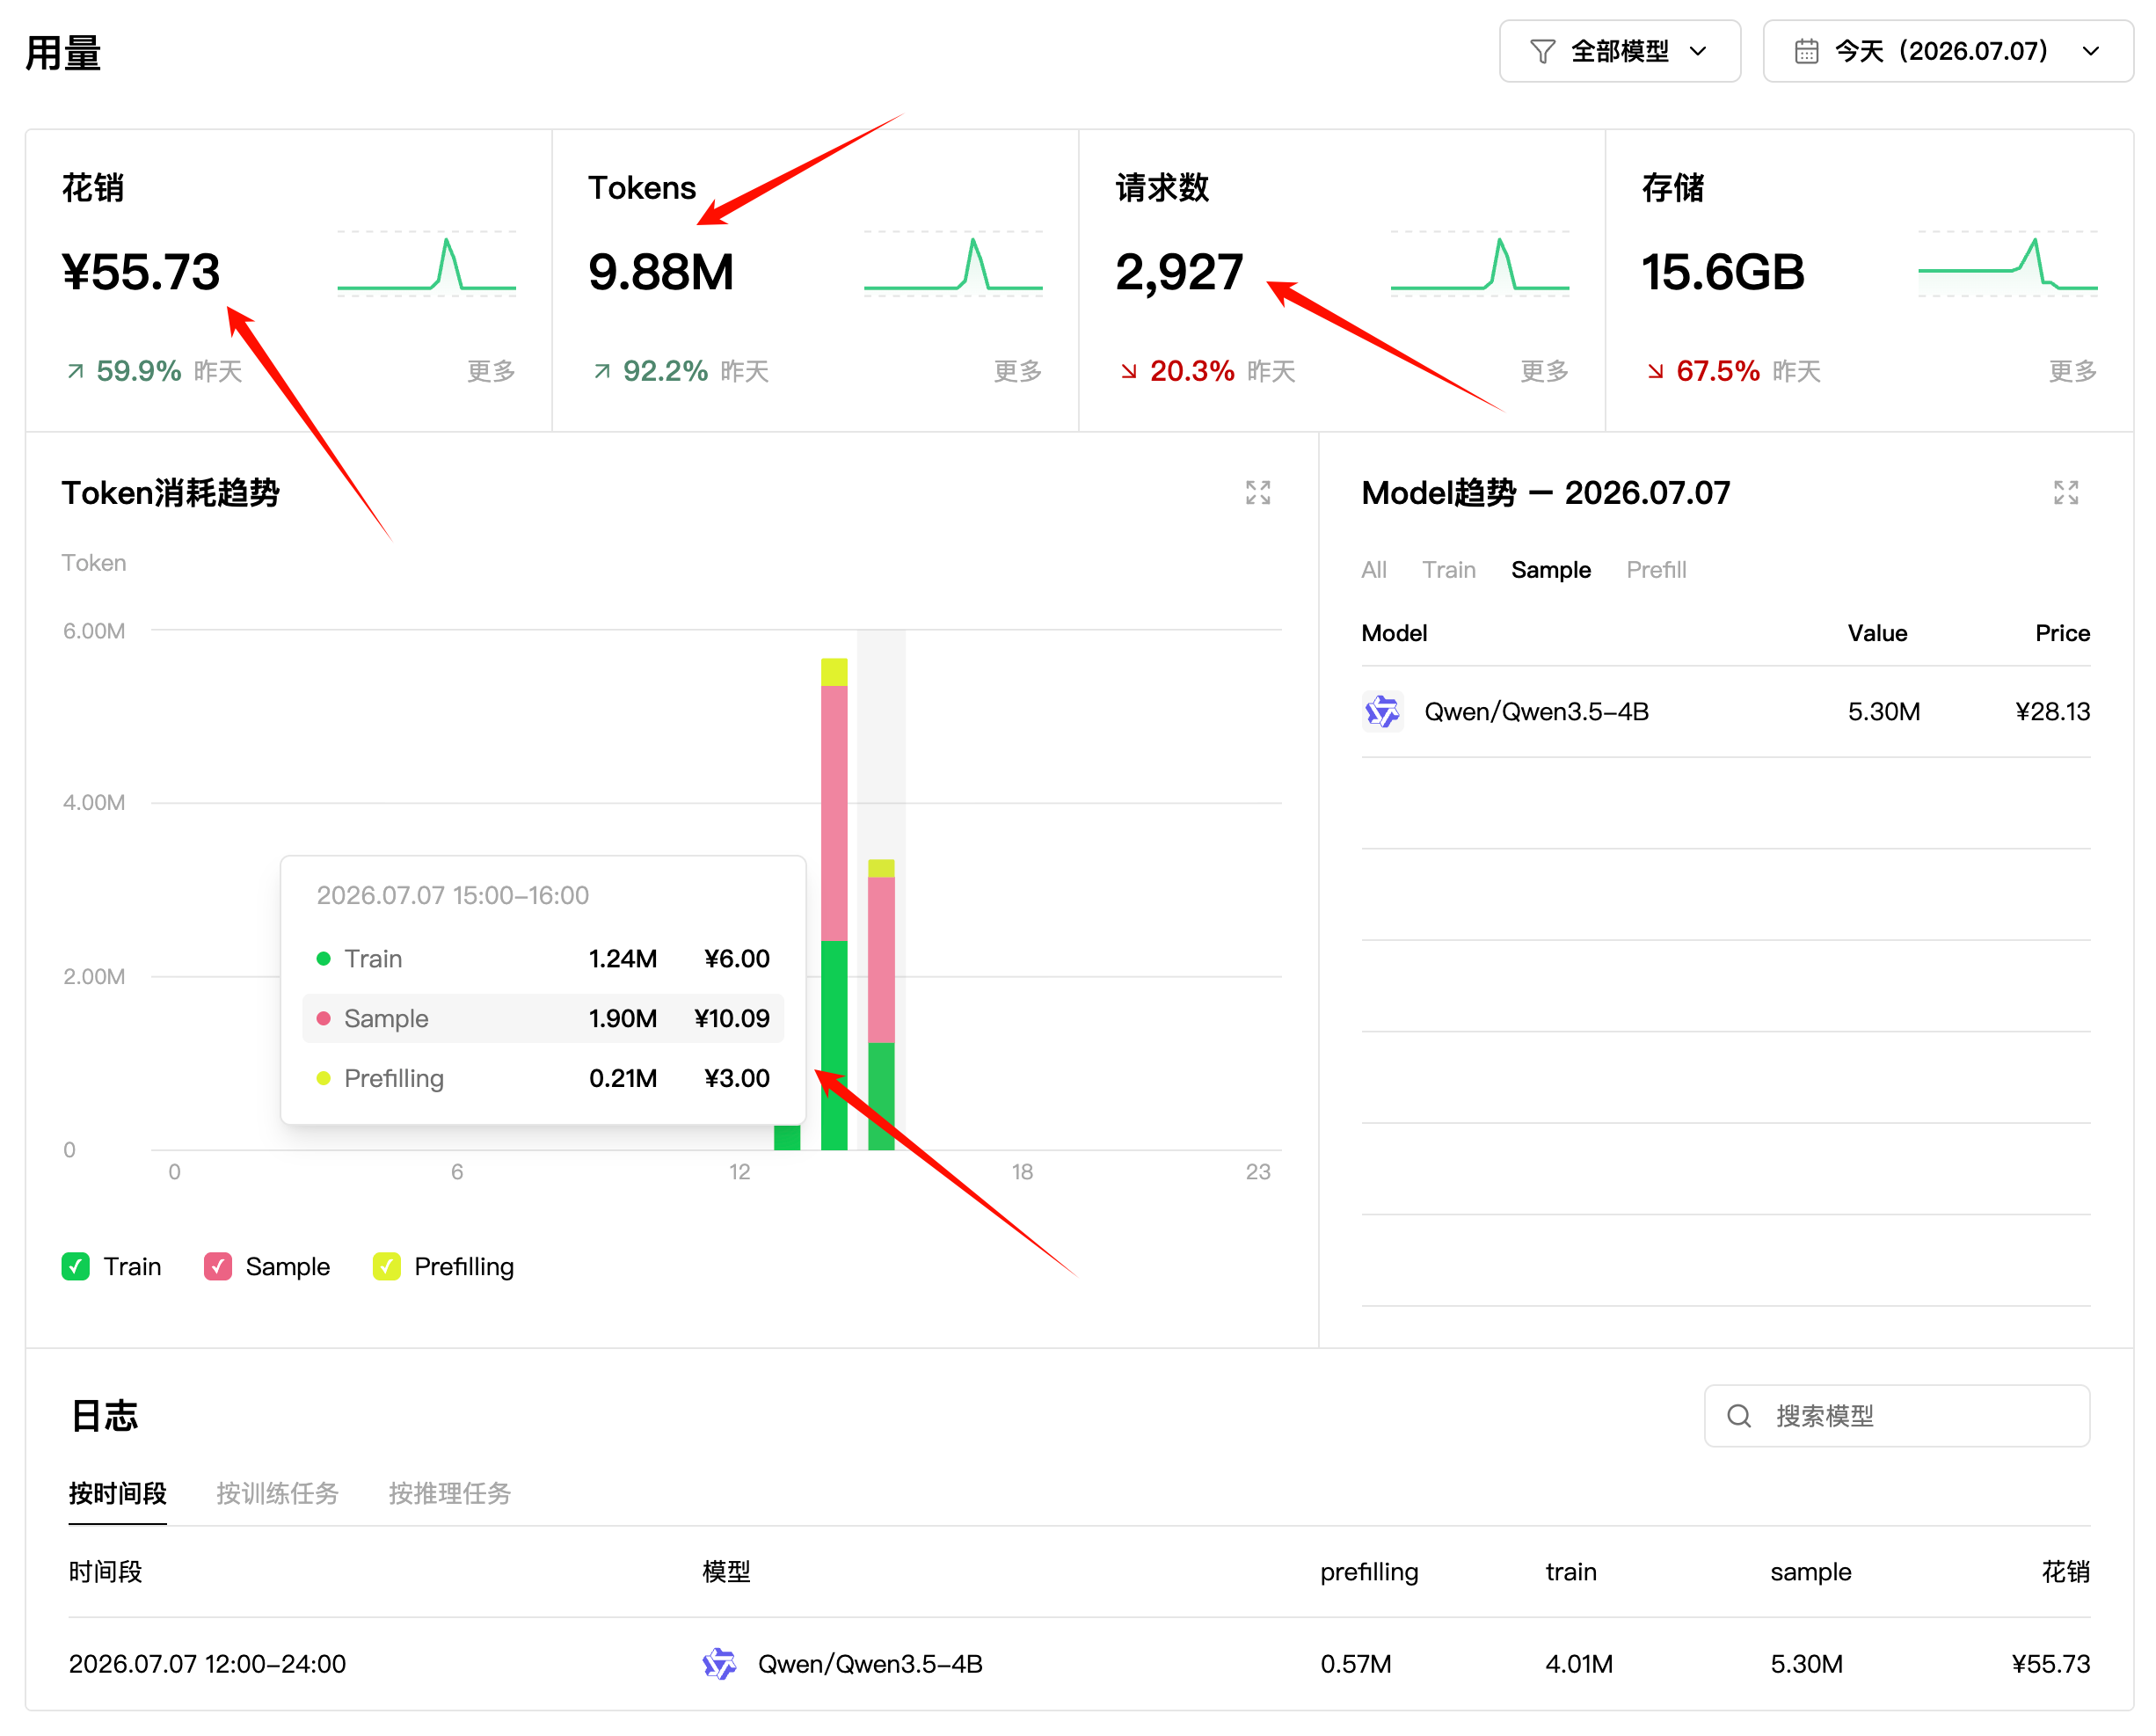Click 更多 in the 存储 card
Viewport: 2156px width, 1736px height.
tap(2073, 371)
